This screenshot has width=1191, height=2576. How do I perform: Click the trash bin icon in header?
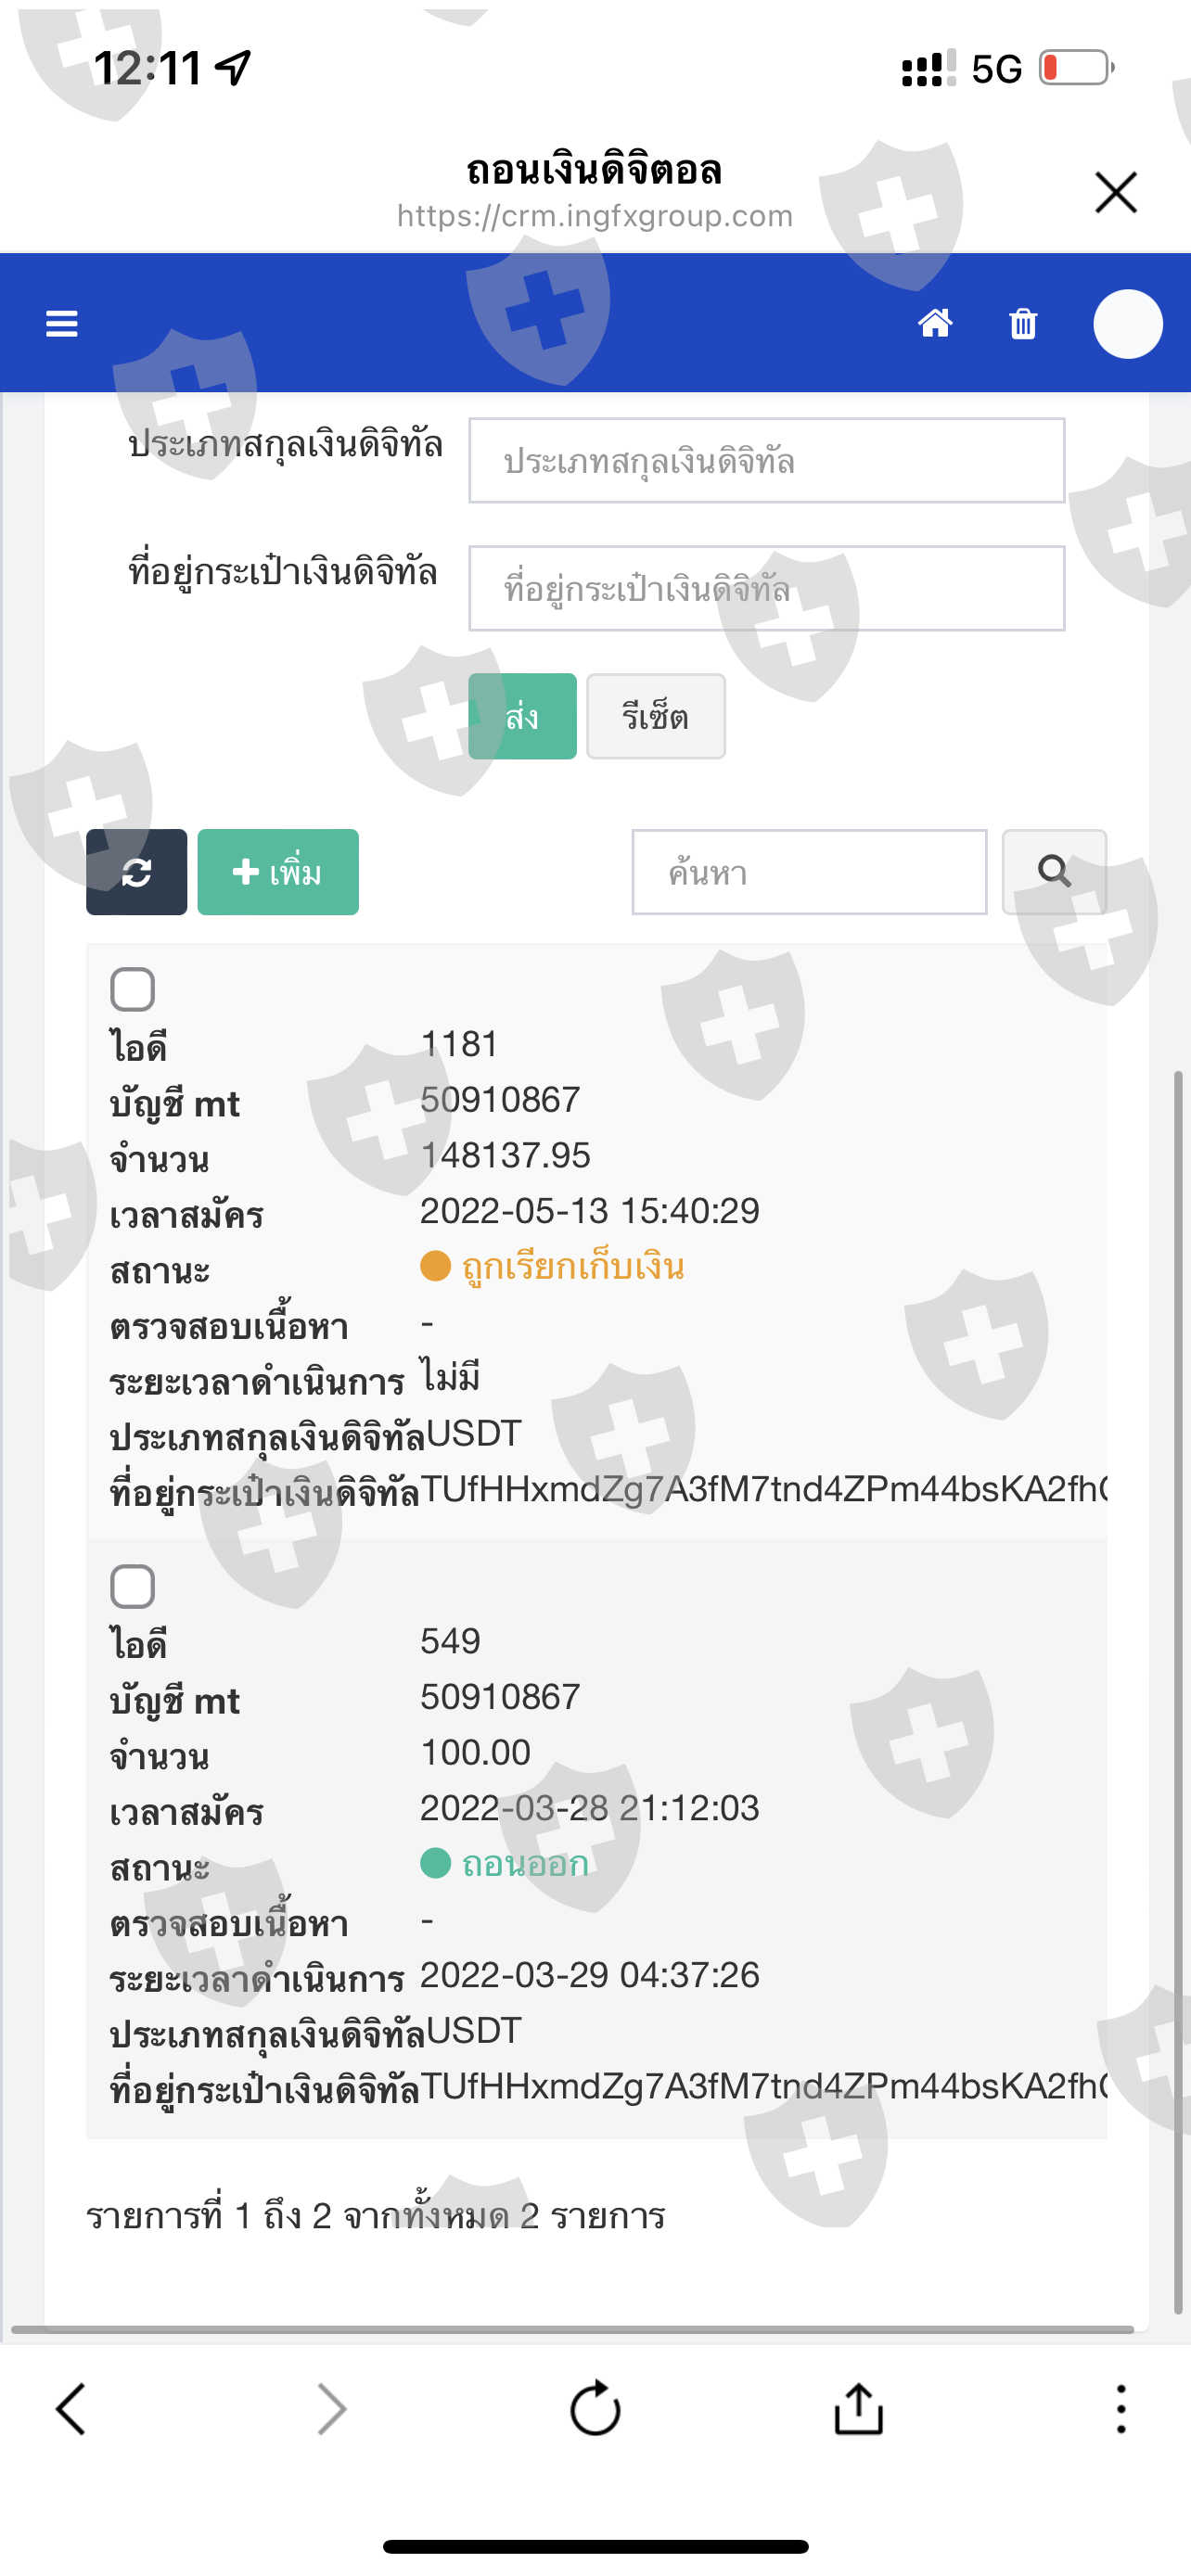tap(1023, 324)
